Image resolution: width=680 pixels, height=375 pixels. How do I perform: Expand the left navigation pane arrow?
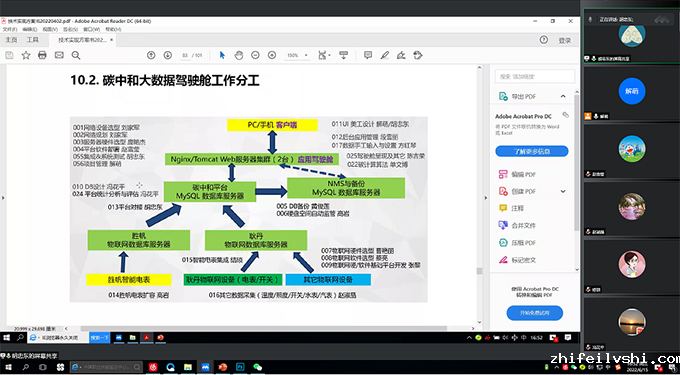[x=3, y=198]
